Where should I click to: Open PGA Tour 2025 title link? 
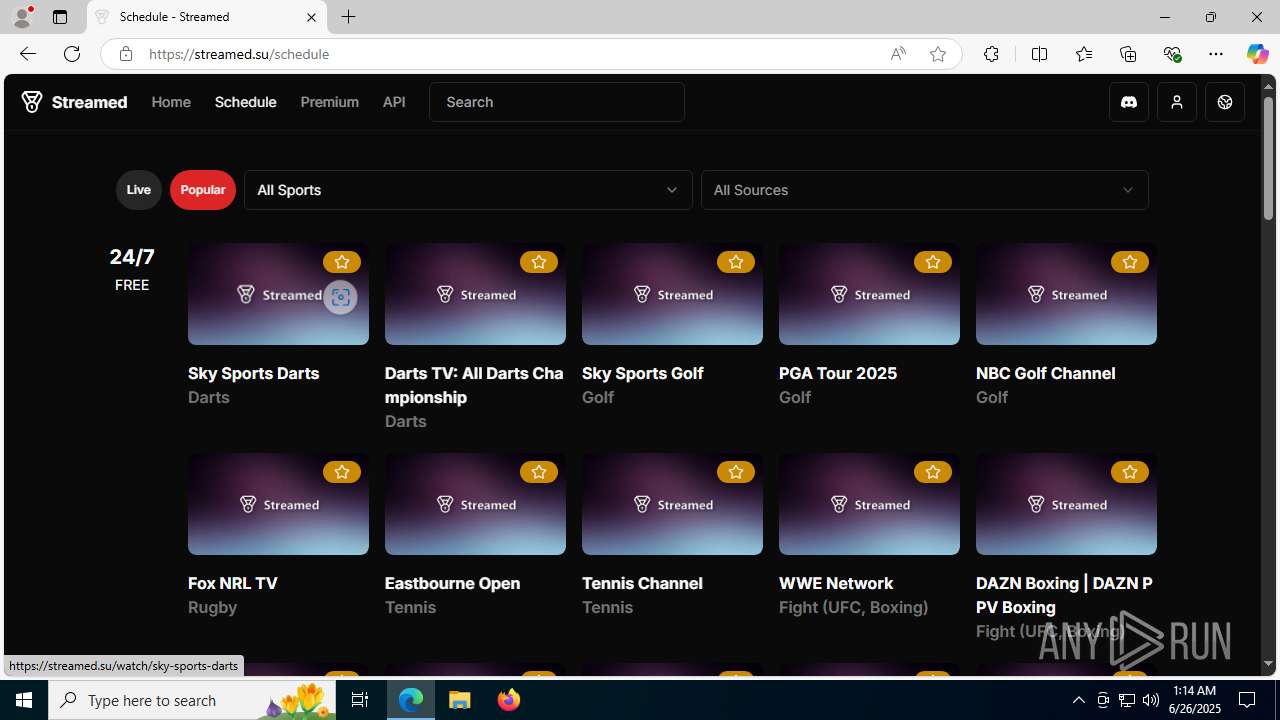point(838,373)
